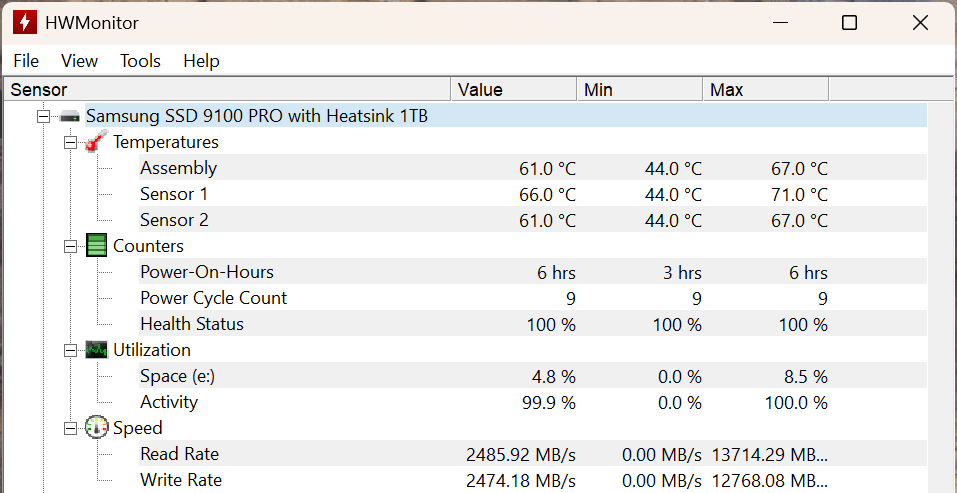Maximize the HWMonitor window
Viewport: 957px width, 493px height.
[x=850, y=23]
